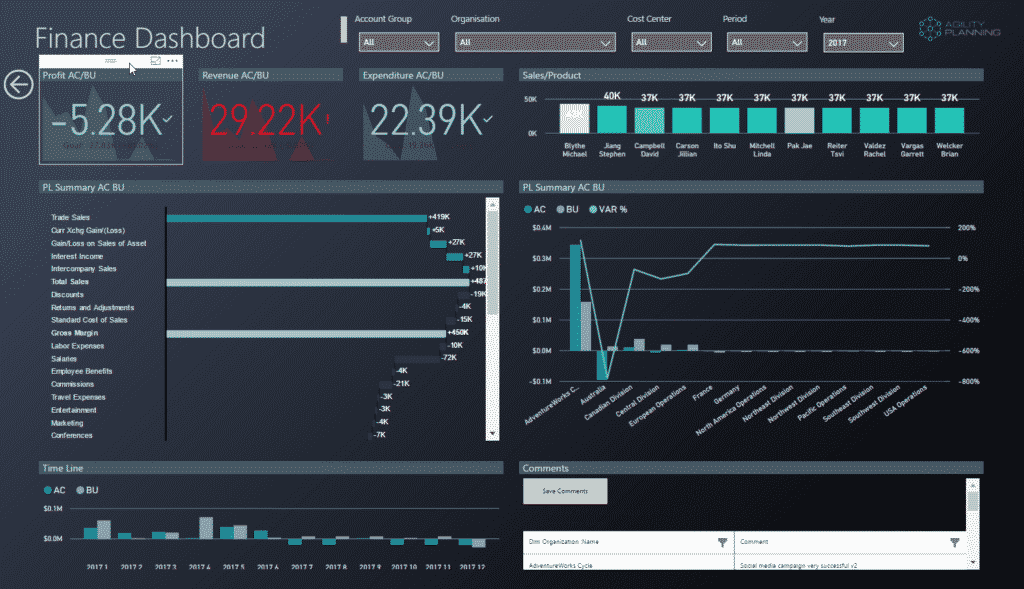Open the Year dropdown showing 2017
This screenshot has width=1024, height=589.
[863, 42]
